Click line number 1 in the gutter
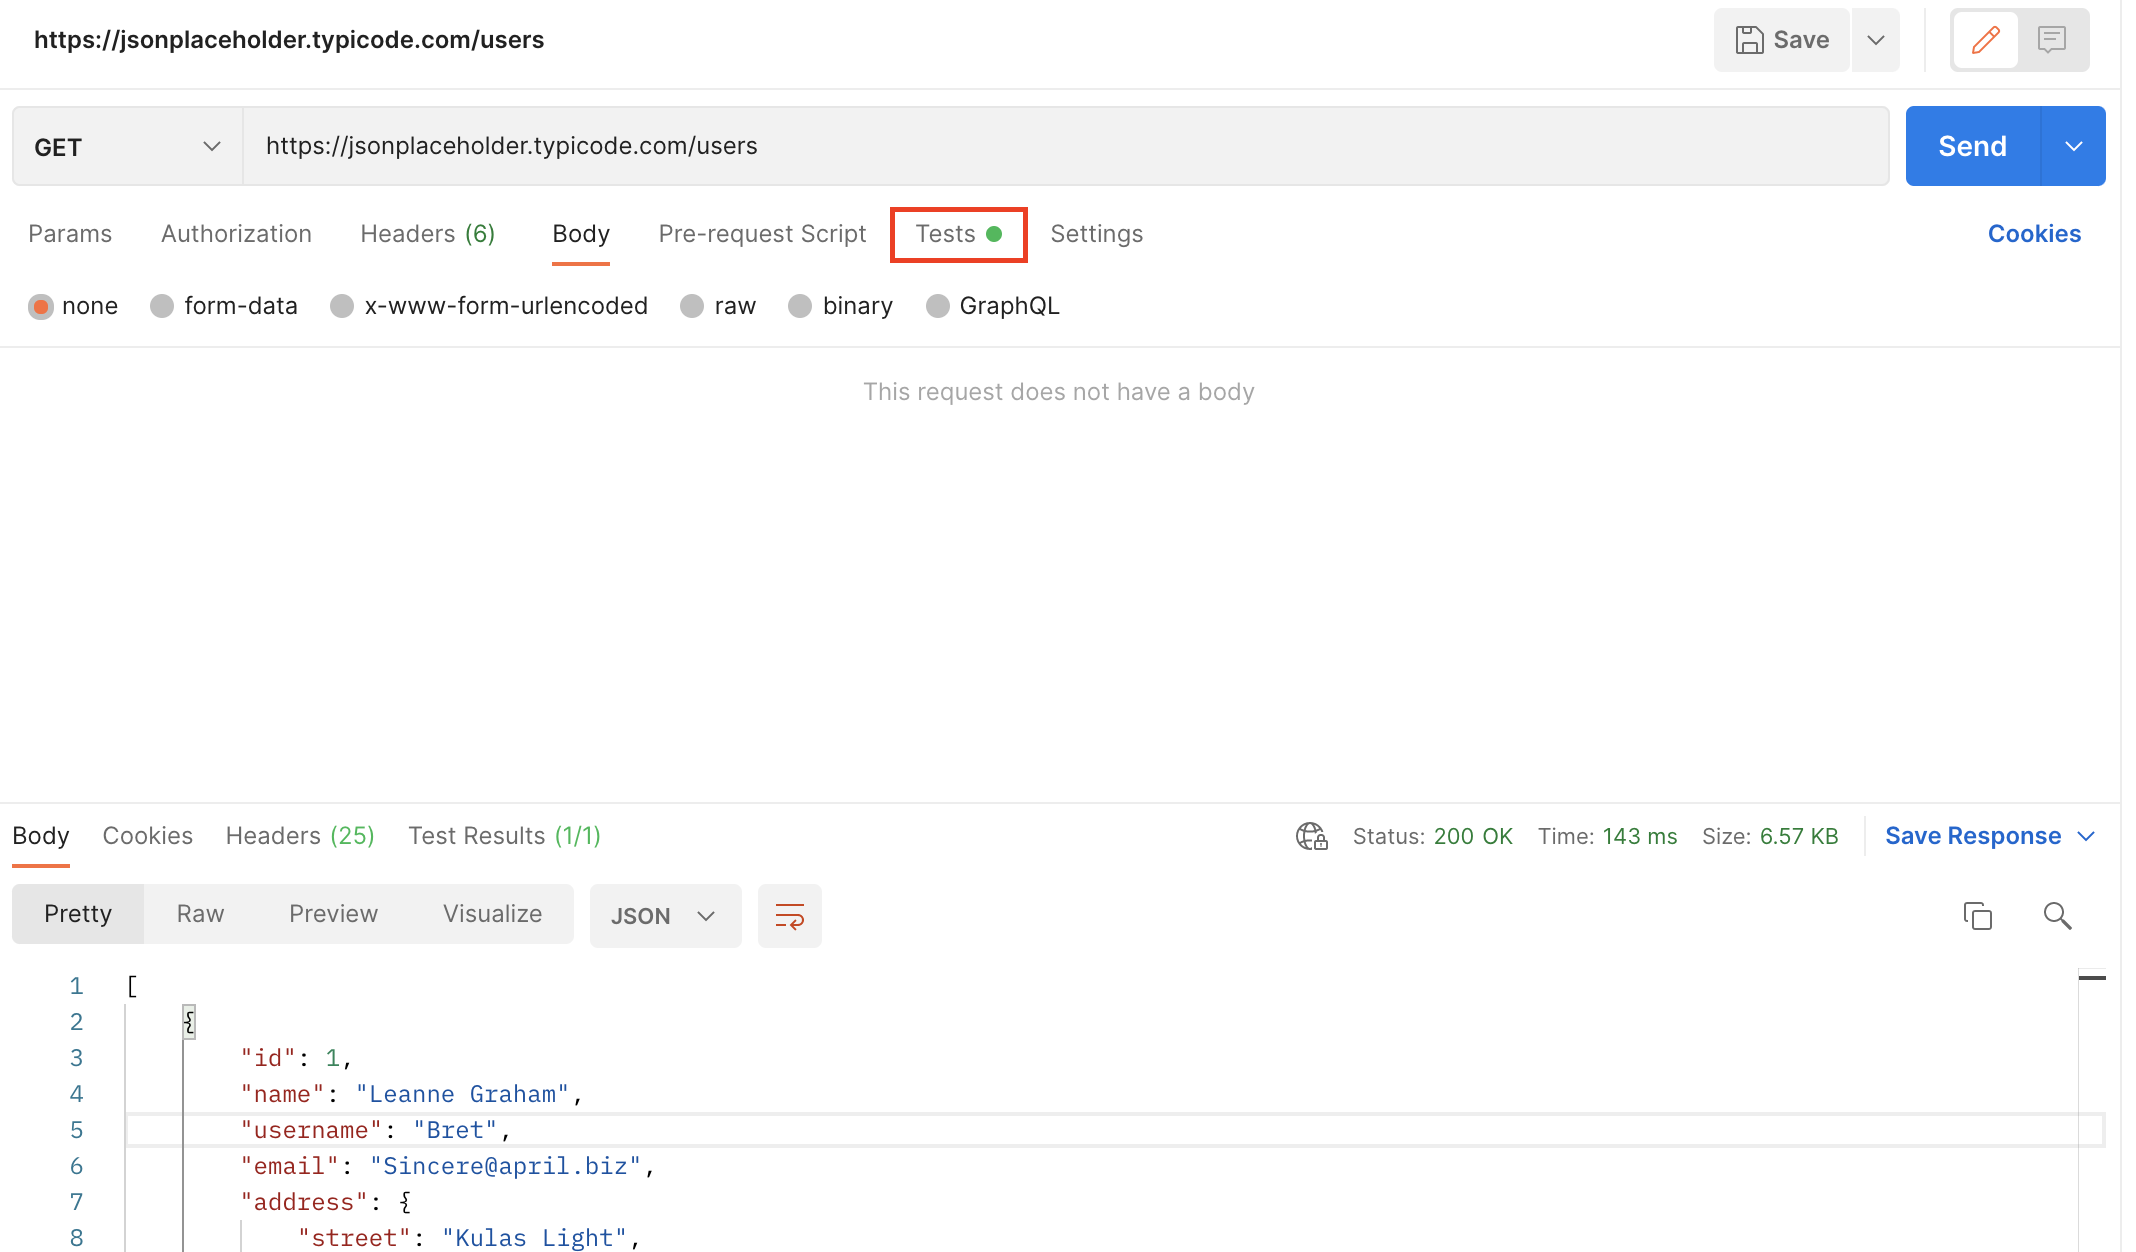Image resolution: width=2136 pixels, height=1252 pixels. click(76, 986)
